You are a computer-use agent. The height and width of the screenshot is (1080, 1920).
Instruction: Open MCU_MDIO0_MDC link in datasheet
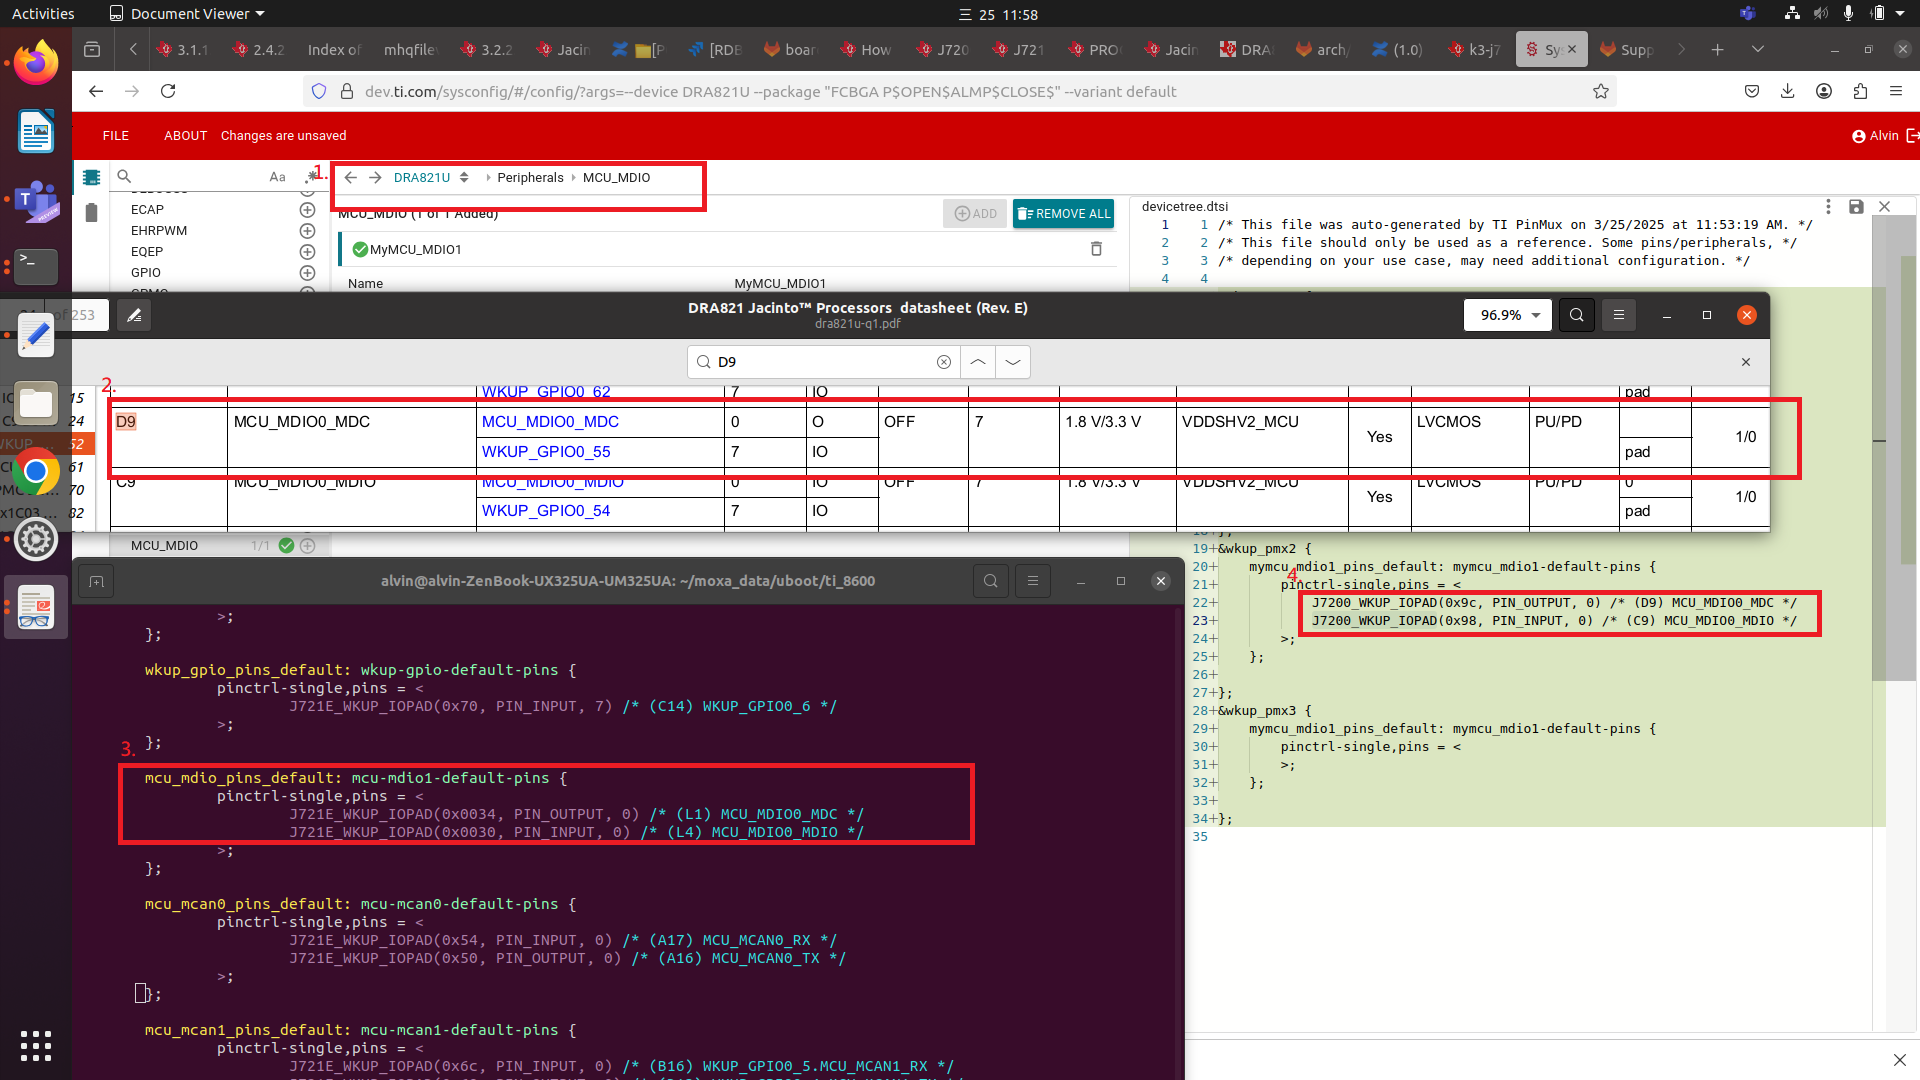550,422
